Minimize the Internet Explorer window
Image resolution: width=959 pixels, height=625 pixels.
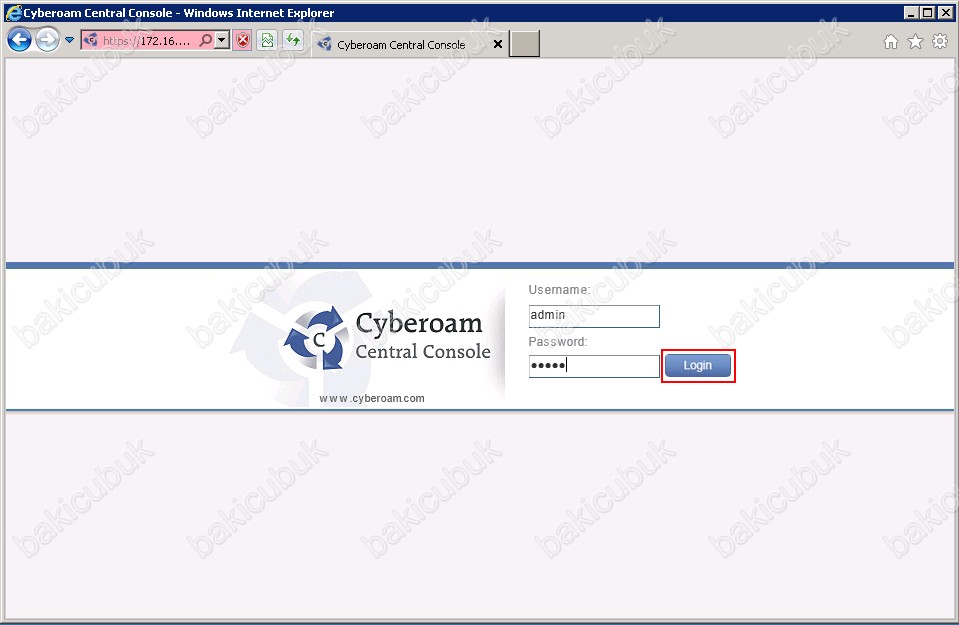(911, 12)
